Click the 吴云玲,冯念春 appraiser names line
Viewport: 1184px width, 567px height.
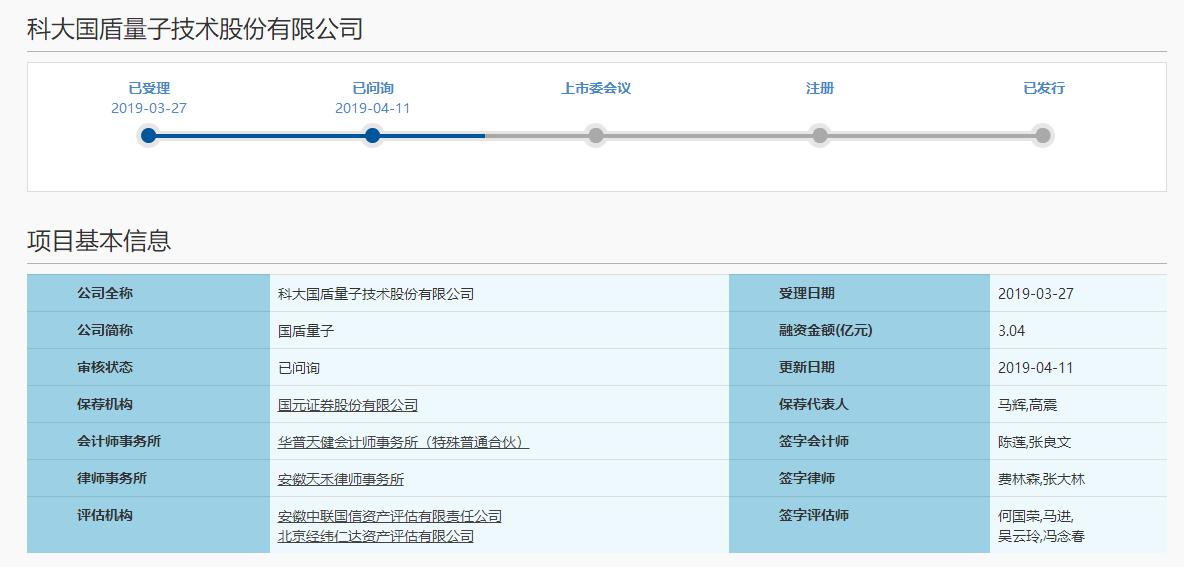1042,536
